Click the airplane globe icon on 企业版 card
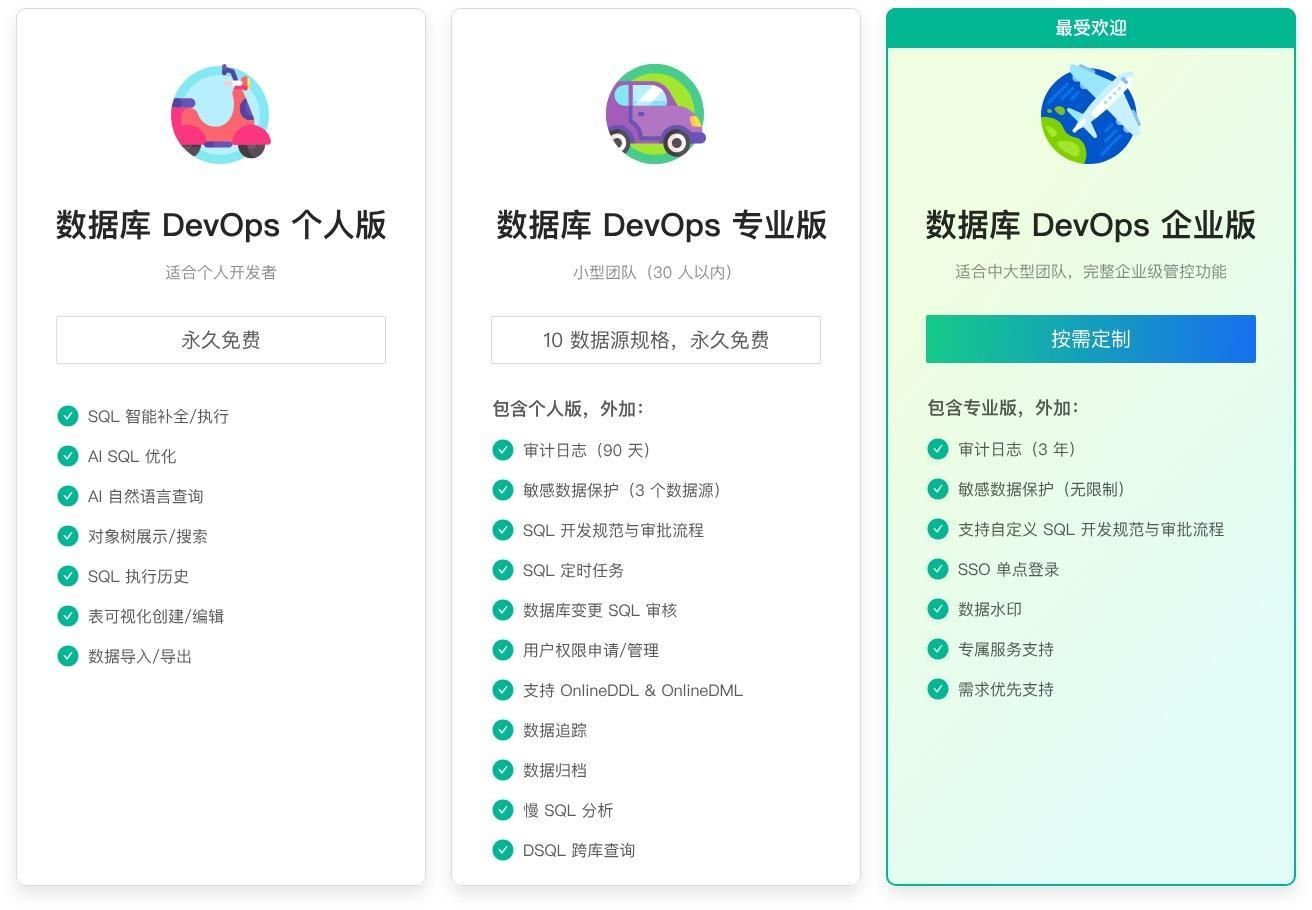This screenshot has width=1312, height=910. click(x=1090, y=113)
